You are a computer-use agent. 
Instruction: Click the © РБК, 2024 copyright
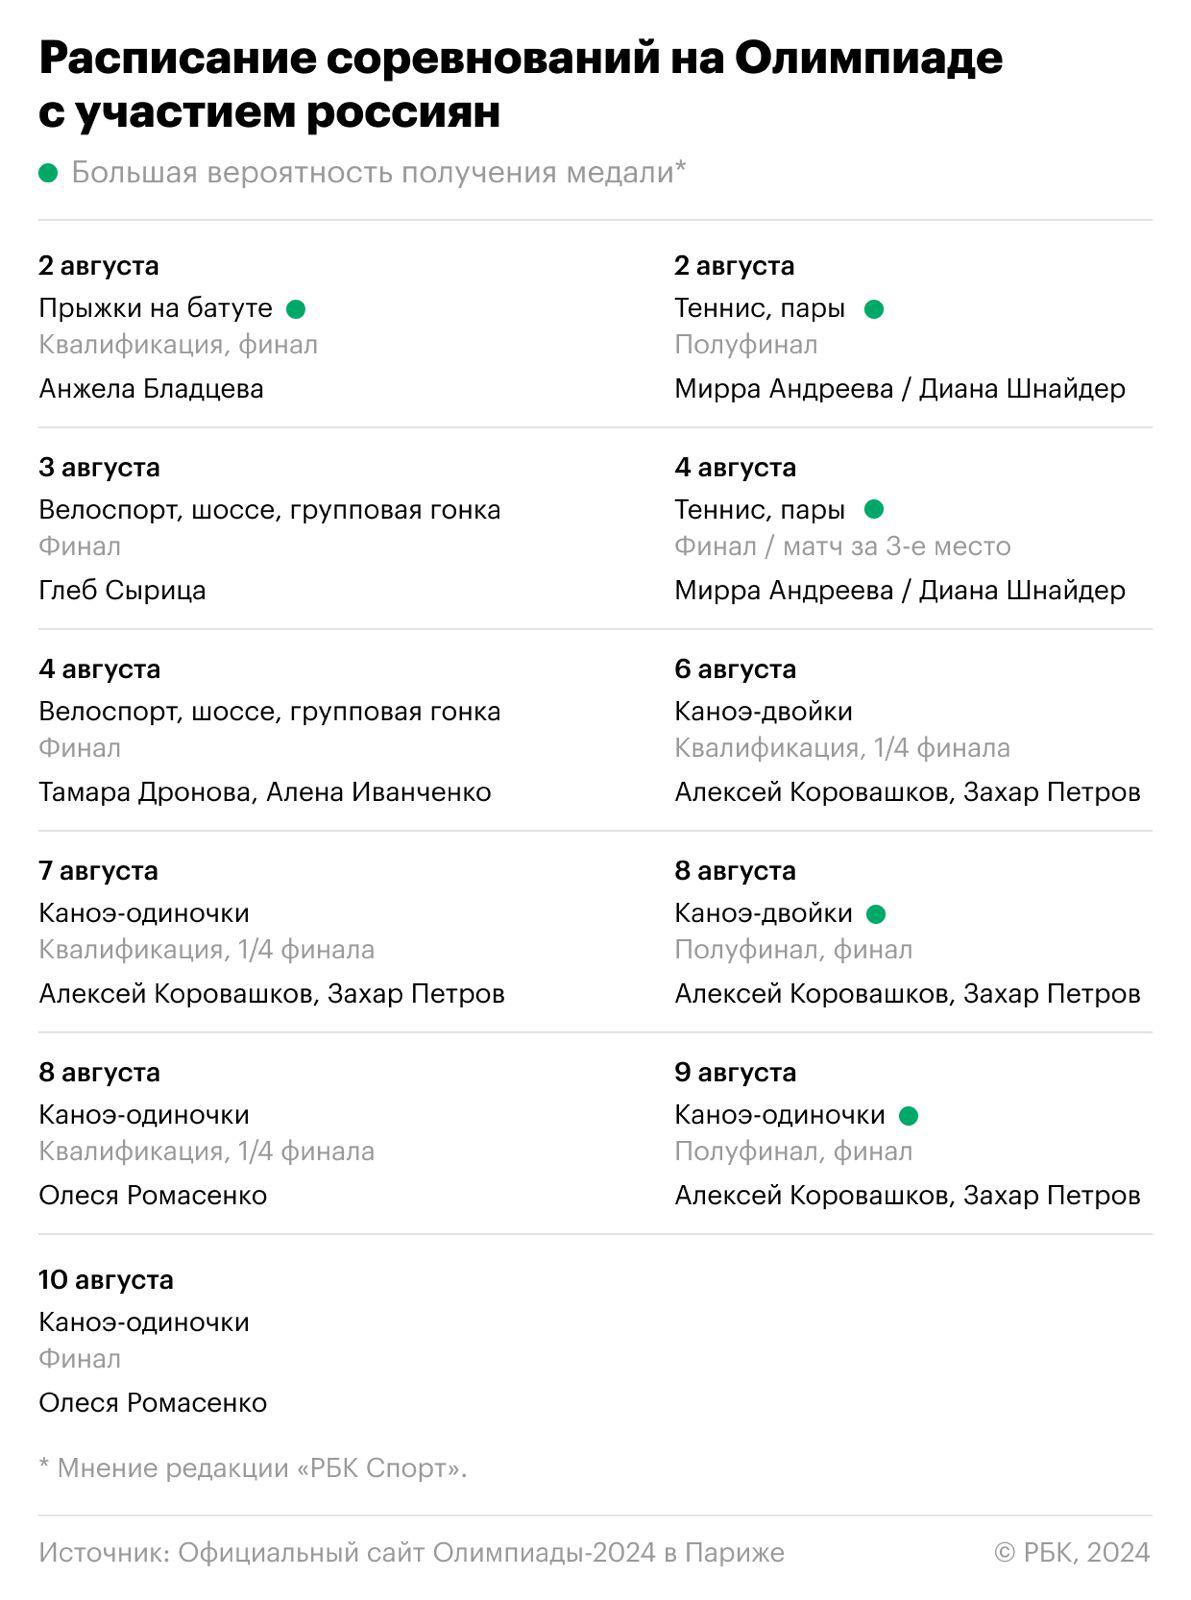[1072, 1553]
